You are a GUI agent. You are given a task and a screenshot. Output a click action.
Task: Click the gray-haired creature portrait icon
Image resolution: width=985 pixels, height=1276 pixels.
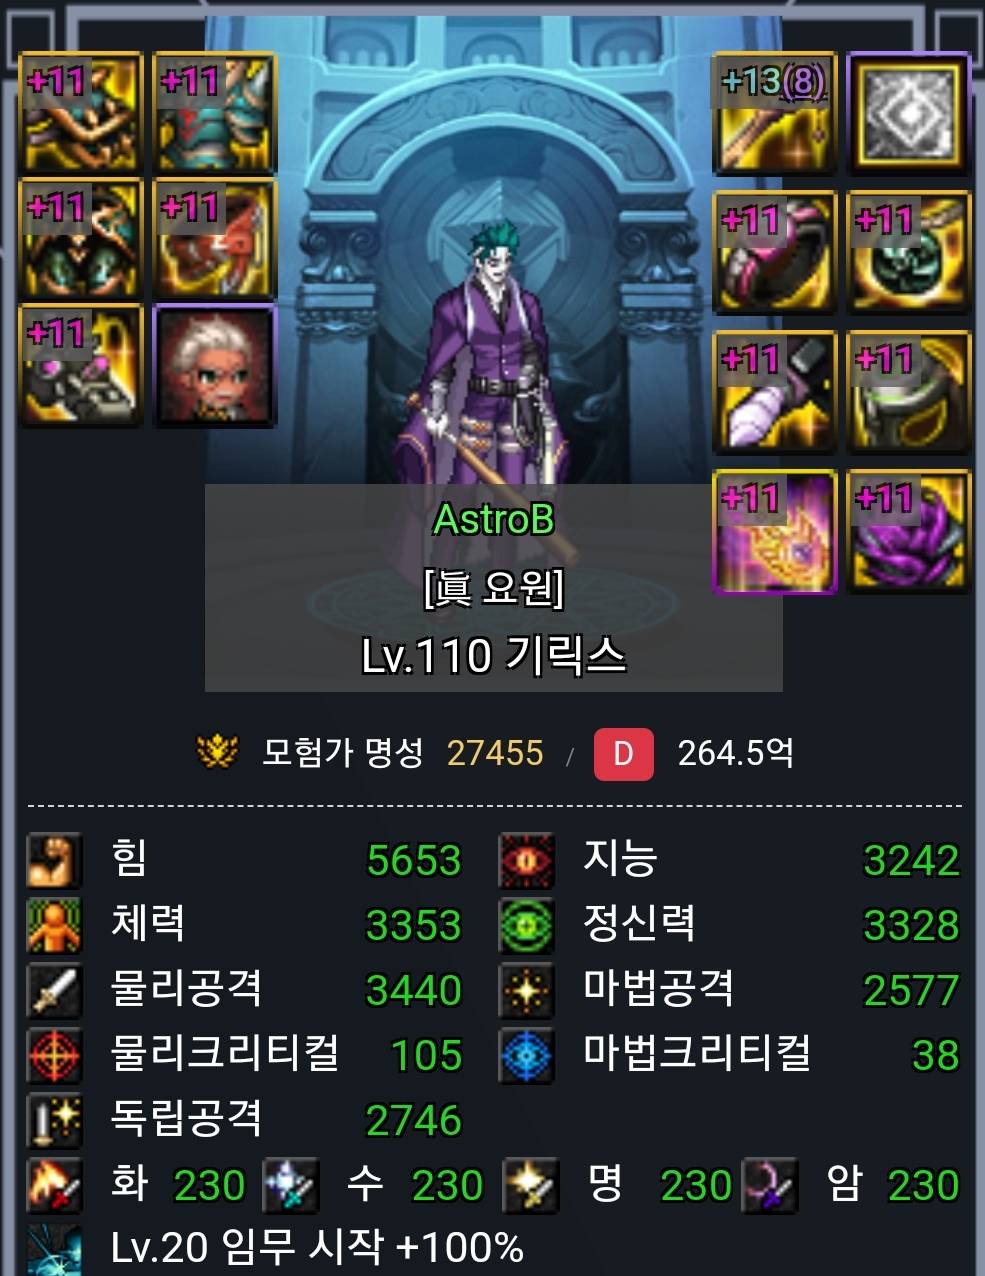(214, 366)
